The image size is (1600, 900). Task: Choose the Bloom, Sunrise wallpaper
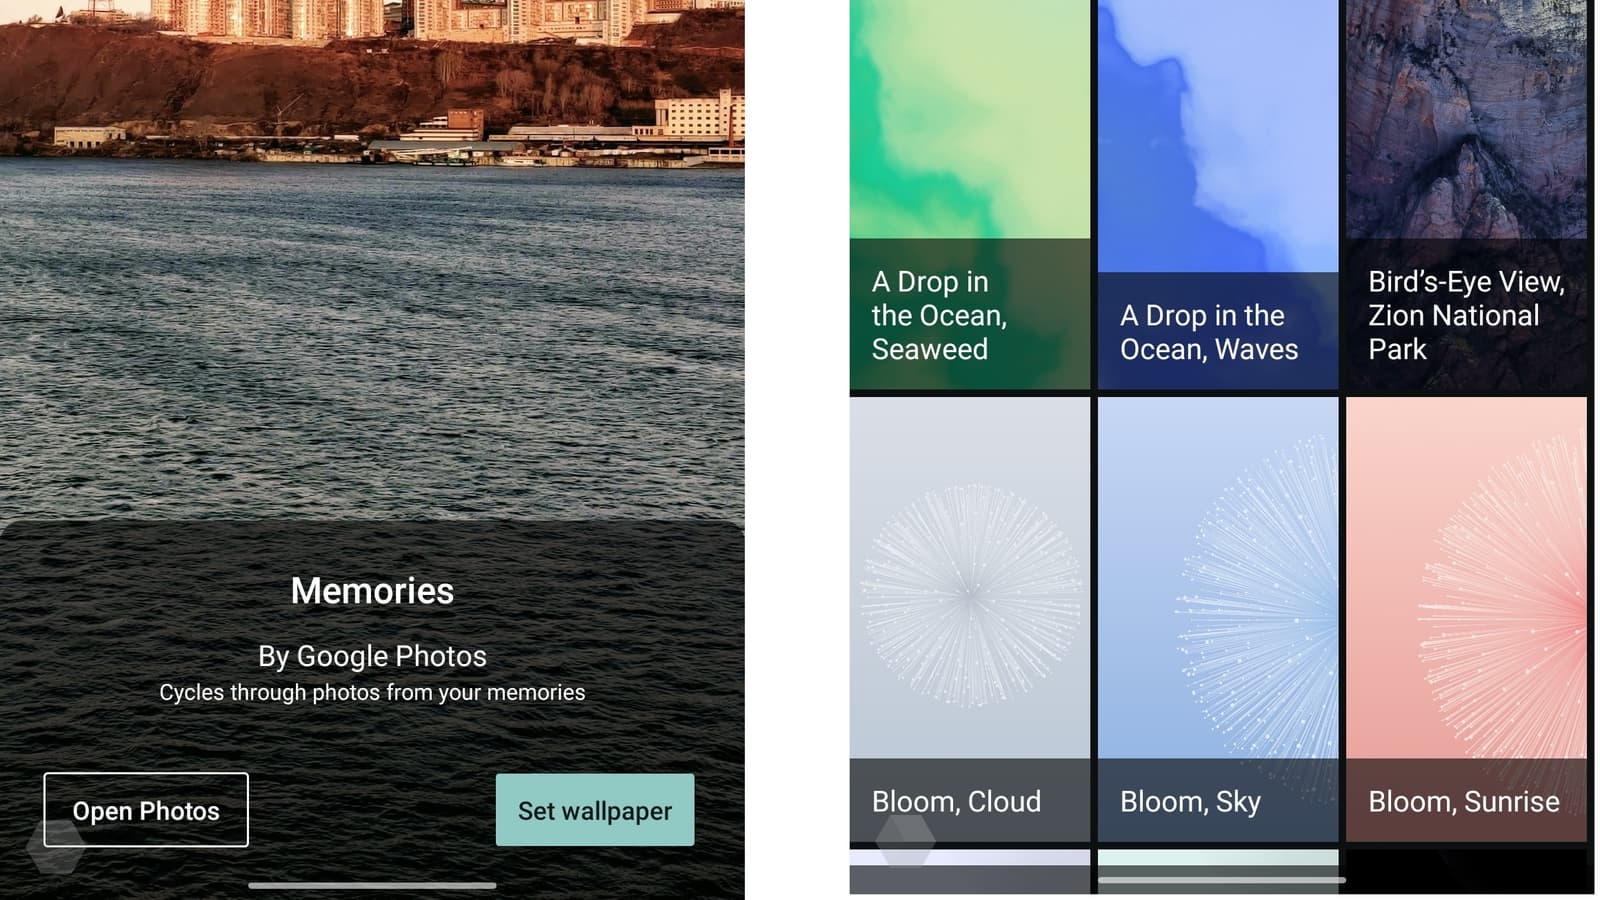pyautogui.click(x=1466, y=620)
